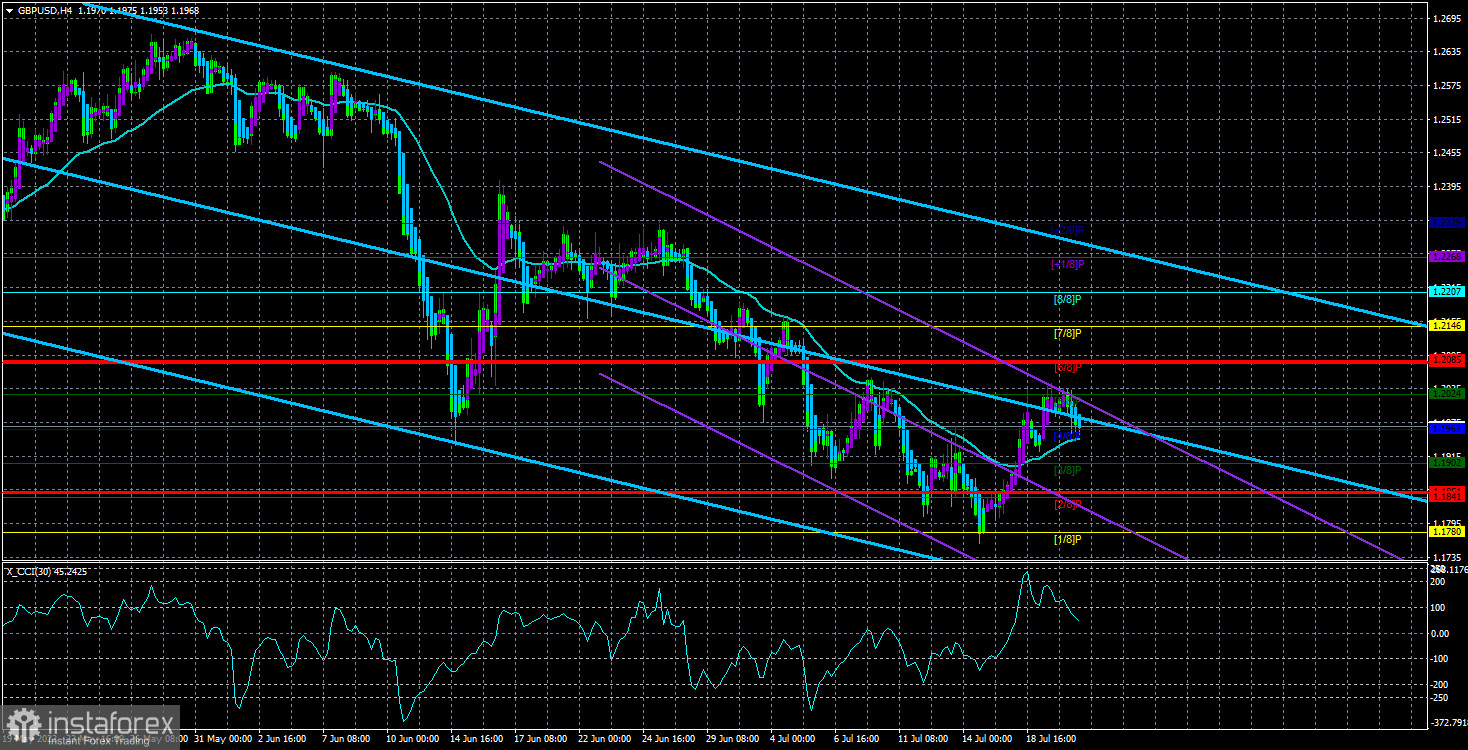Click the 1.2207 cyan price tag
Screen dimensions: 1468x750
1447,291
